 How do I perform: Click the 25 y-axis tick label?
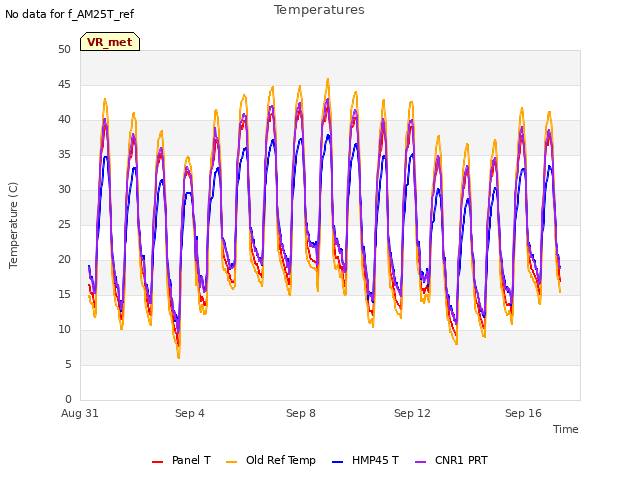point(64,224)
